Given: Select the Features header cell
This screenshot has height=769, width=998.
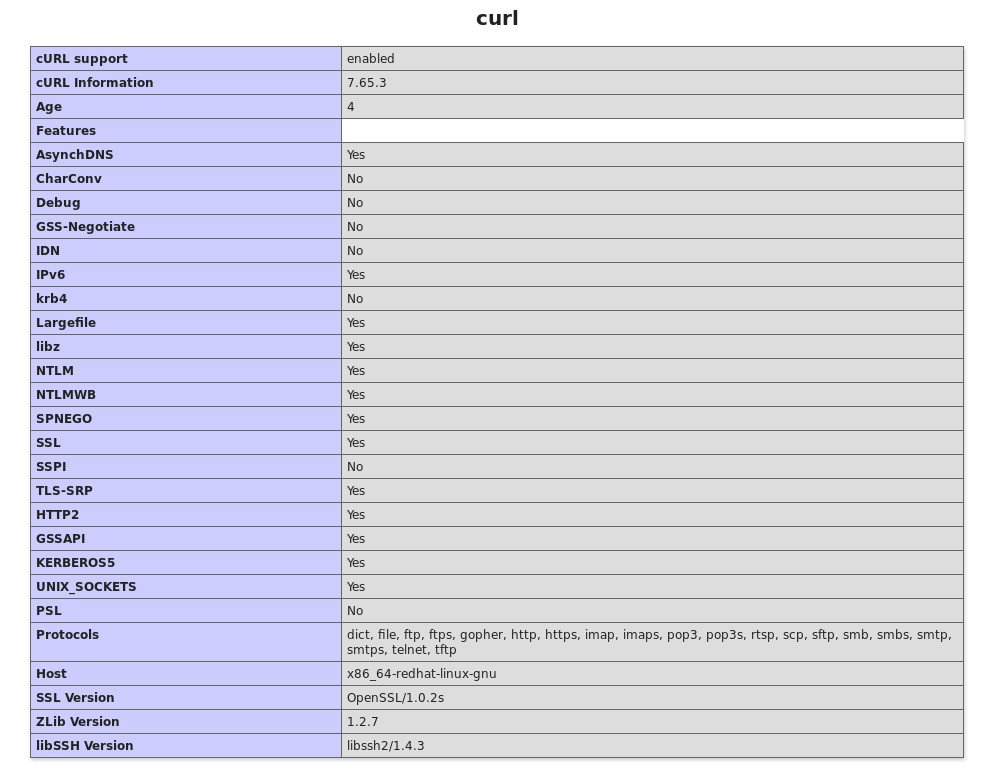Looking at the screenshot, I should click(186, 131).
